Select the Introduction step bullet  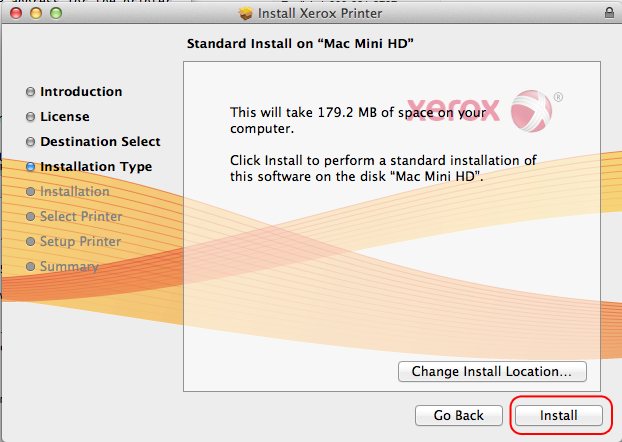(31, 92)
